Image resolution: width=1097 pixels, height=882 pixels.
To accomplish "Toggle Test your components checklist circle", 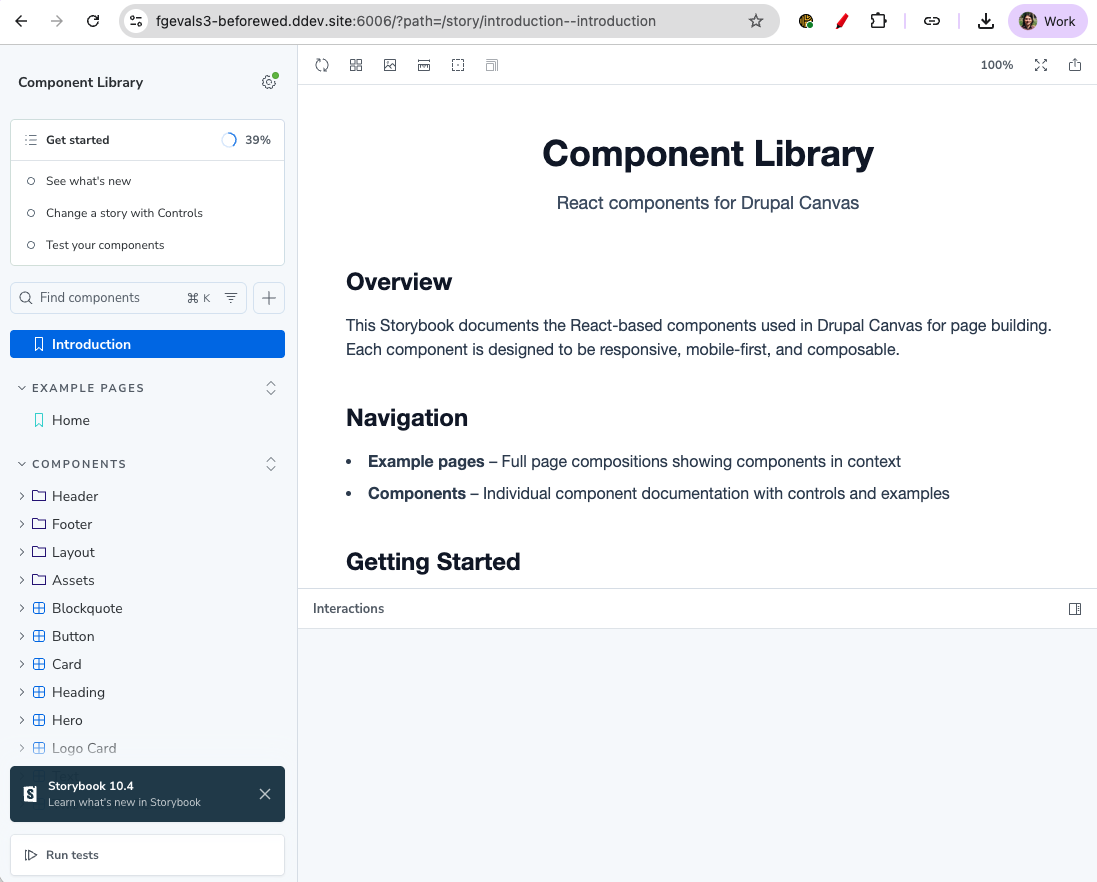I will coord(31,246).
